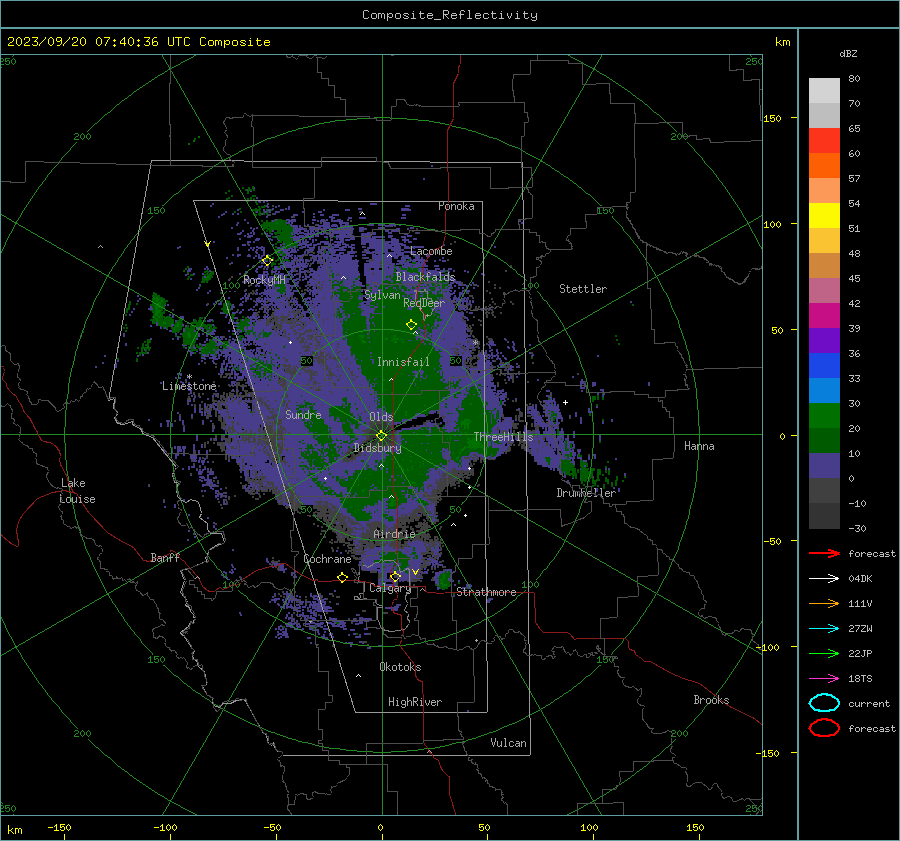The height and width of the screenshot is (841, 900).
Task: Click the red forecast ellipse legend icon
Action: (824, 728)
